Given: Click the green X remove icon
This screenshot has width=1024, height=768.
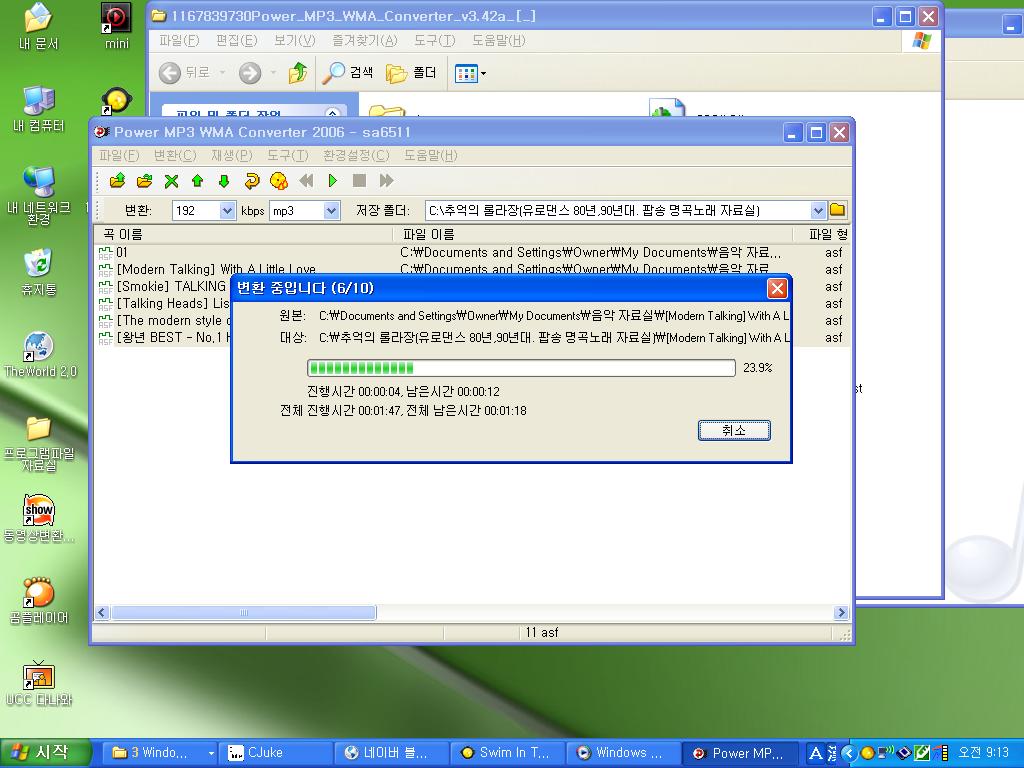Looking at the screenshot, I should (x=171, y=181).
